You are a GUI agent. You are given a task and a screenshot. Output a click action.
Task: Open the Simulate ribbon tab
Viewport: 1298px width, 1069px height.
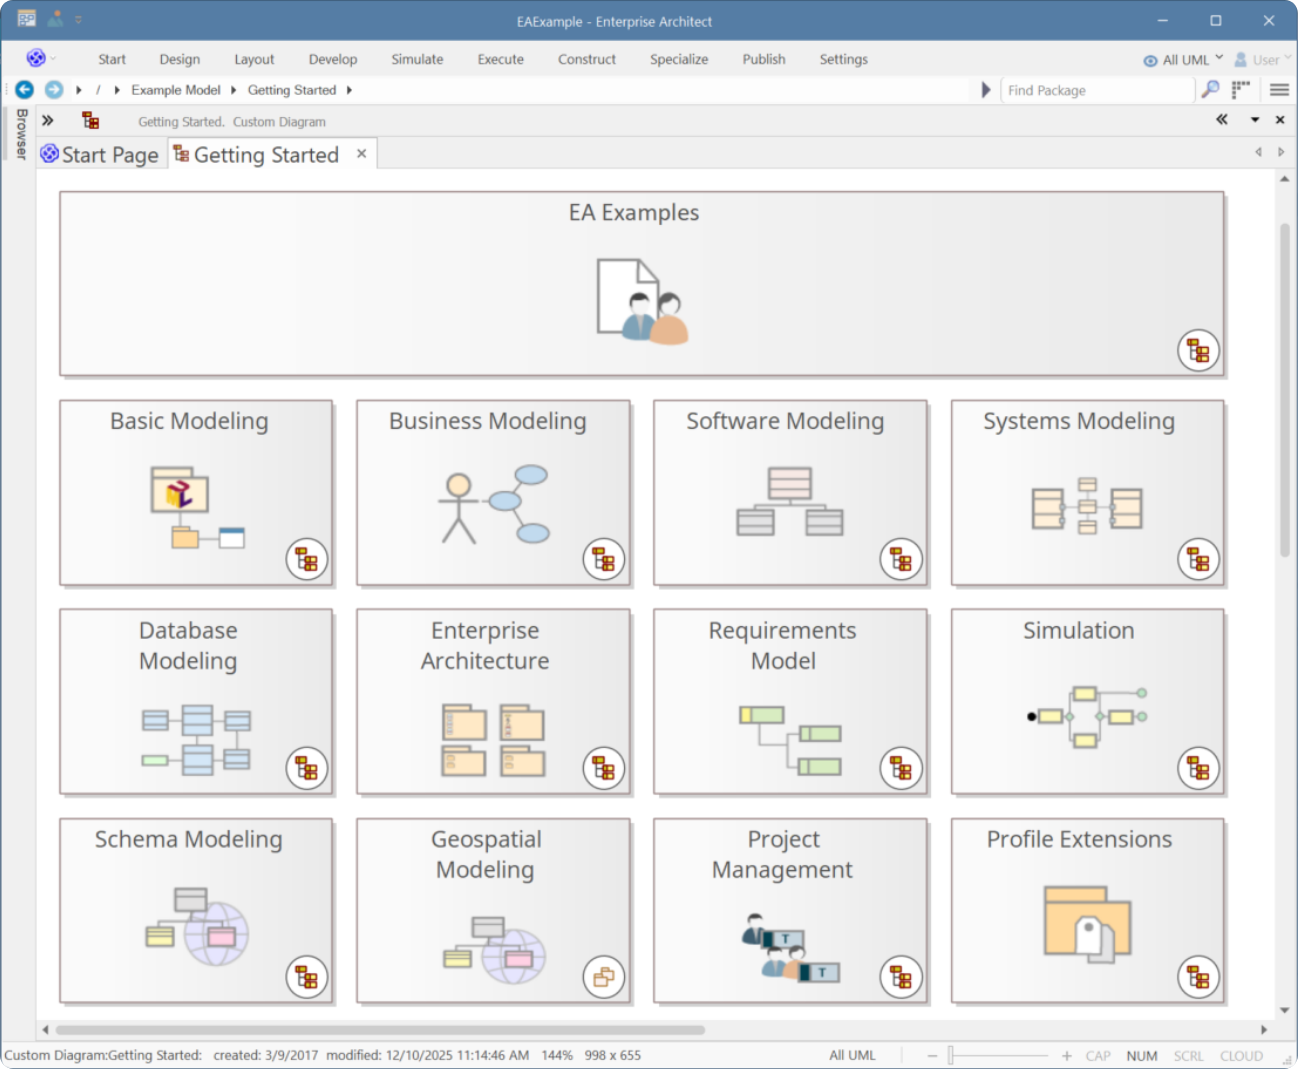click(x=417, y=59)
